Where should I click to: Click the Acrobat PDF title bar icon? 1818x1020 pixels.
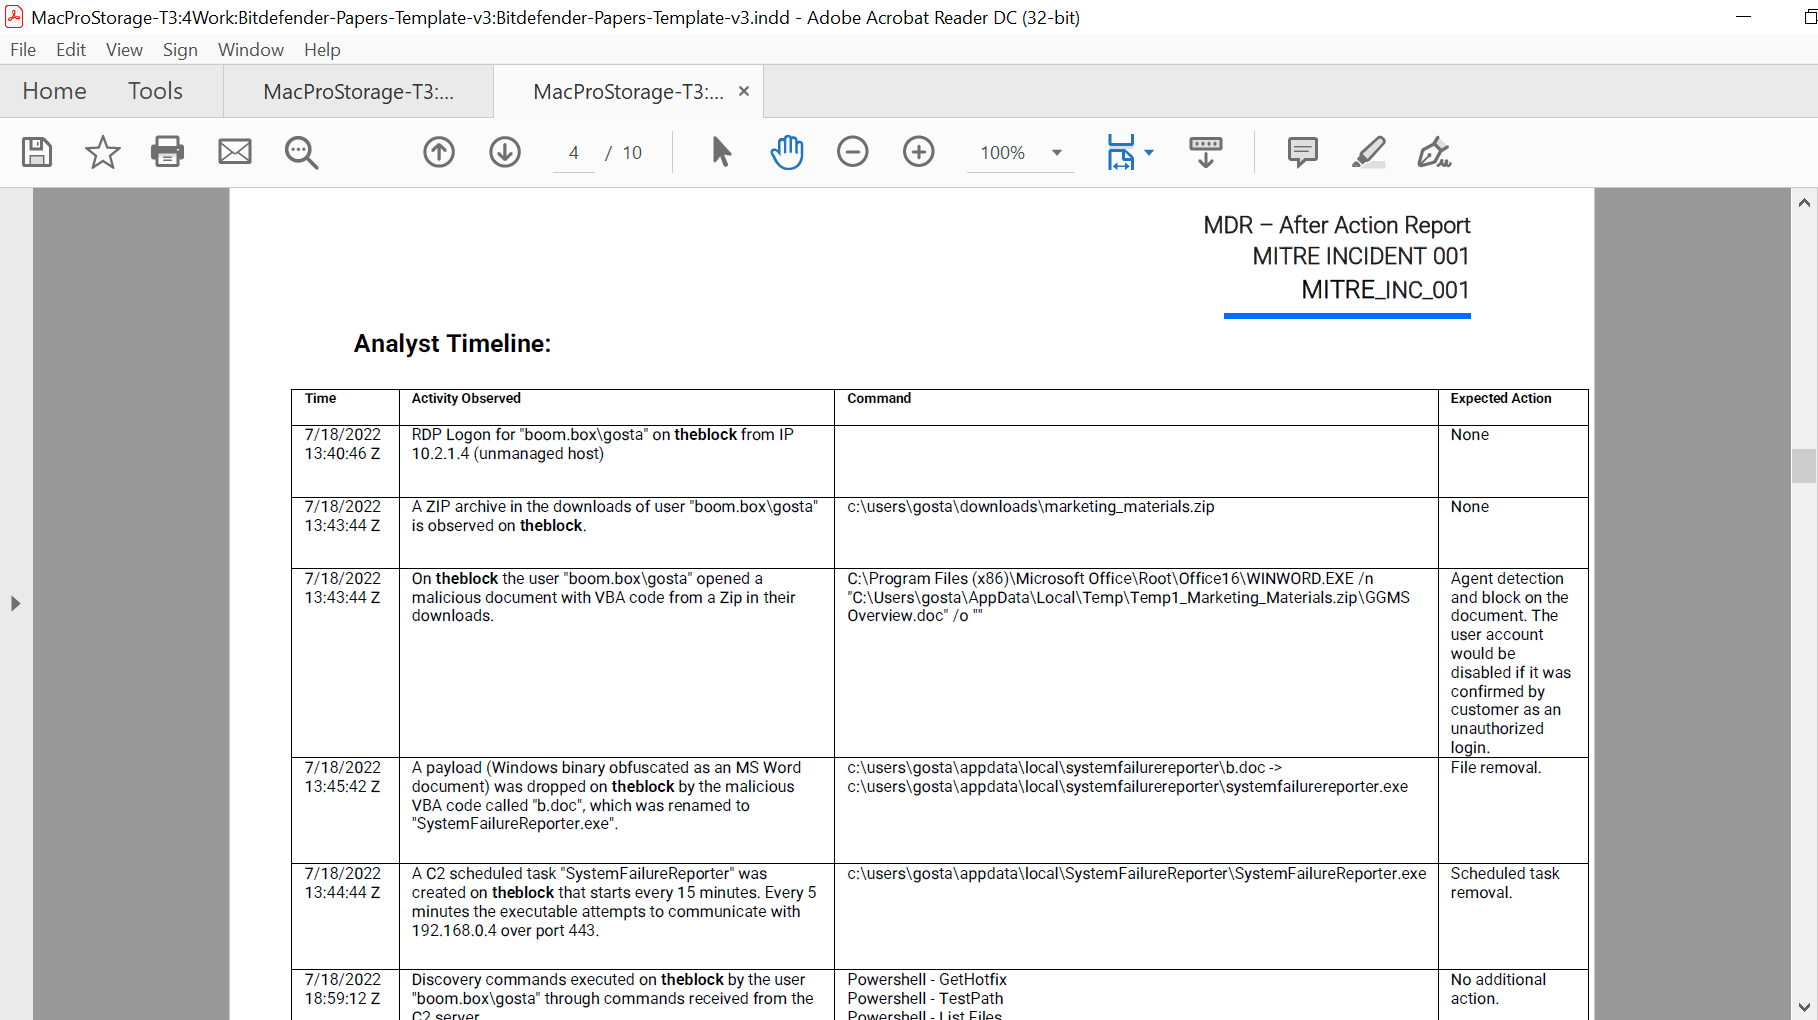pyautogui.click(x=14, y=17)
